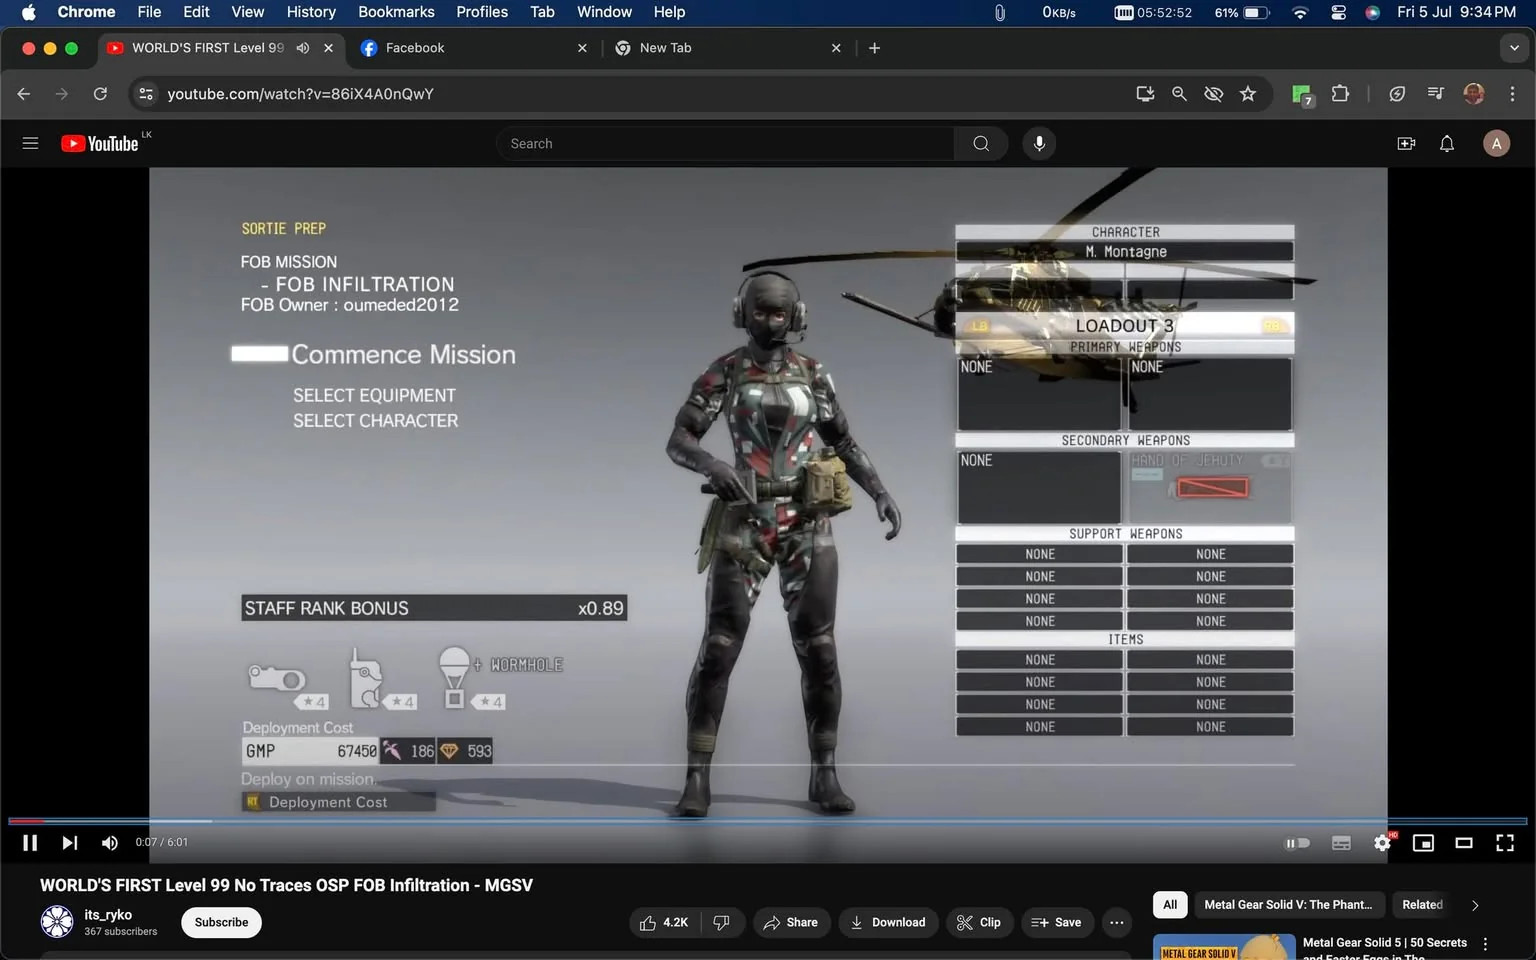Open the green extension icon

pos(1302,94)
